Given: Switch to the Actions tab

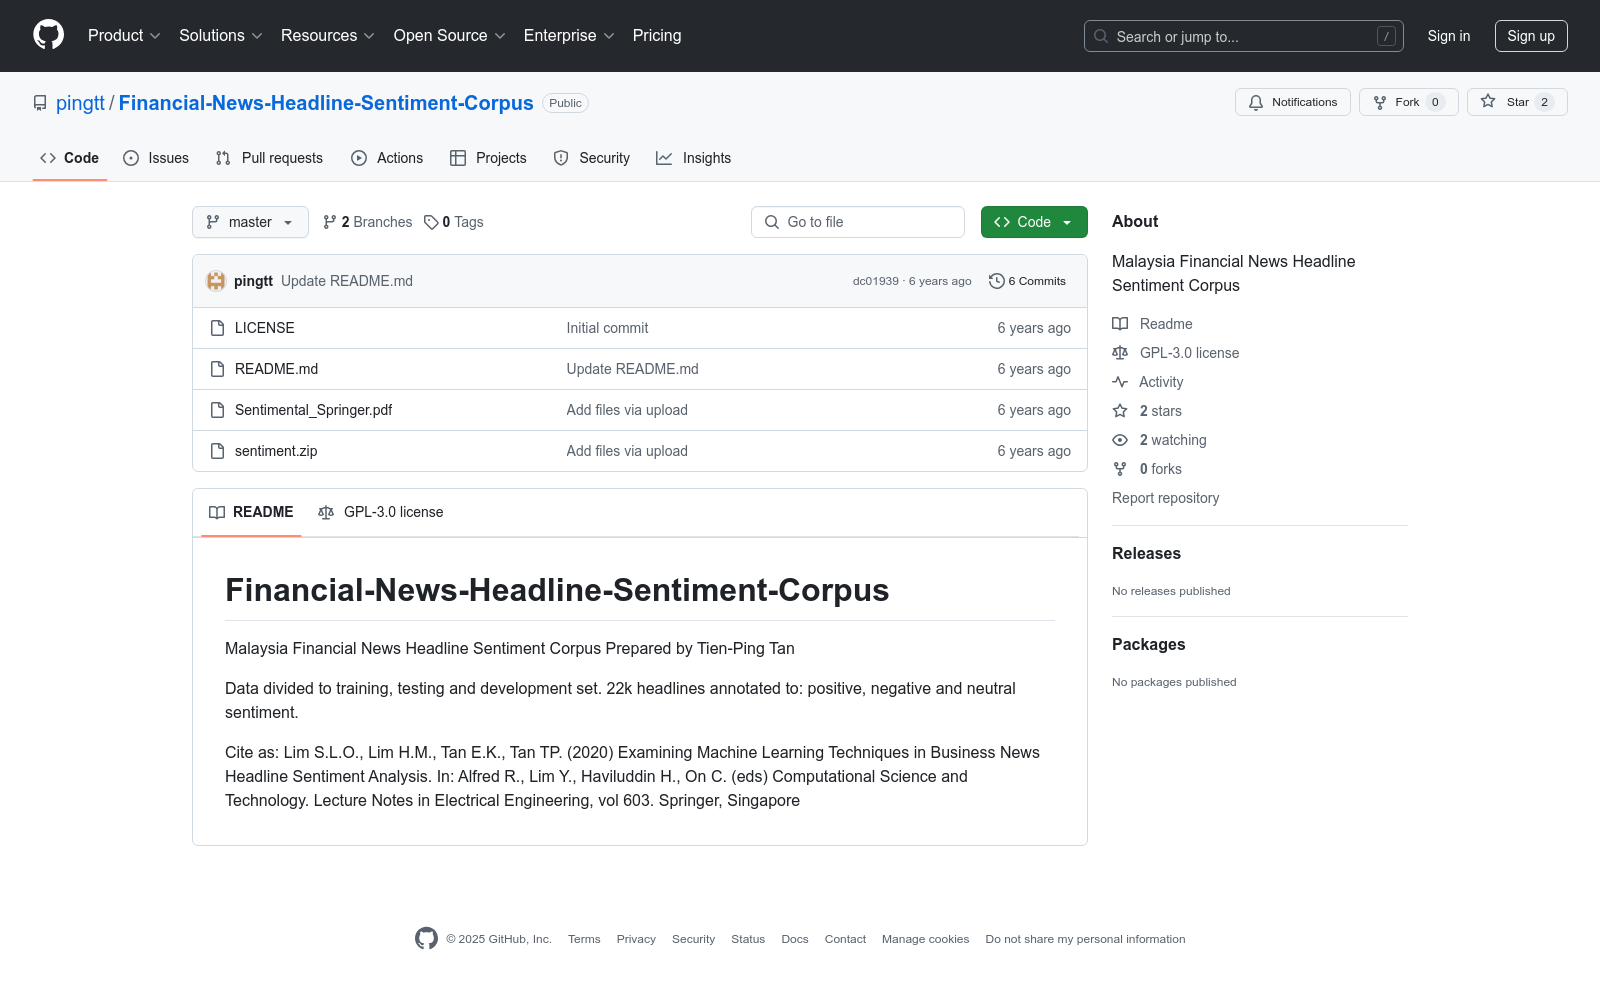Looking at the screenshot, I should click(387, 158).
